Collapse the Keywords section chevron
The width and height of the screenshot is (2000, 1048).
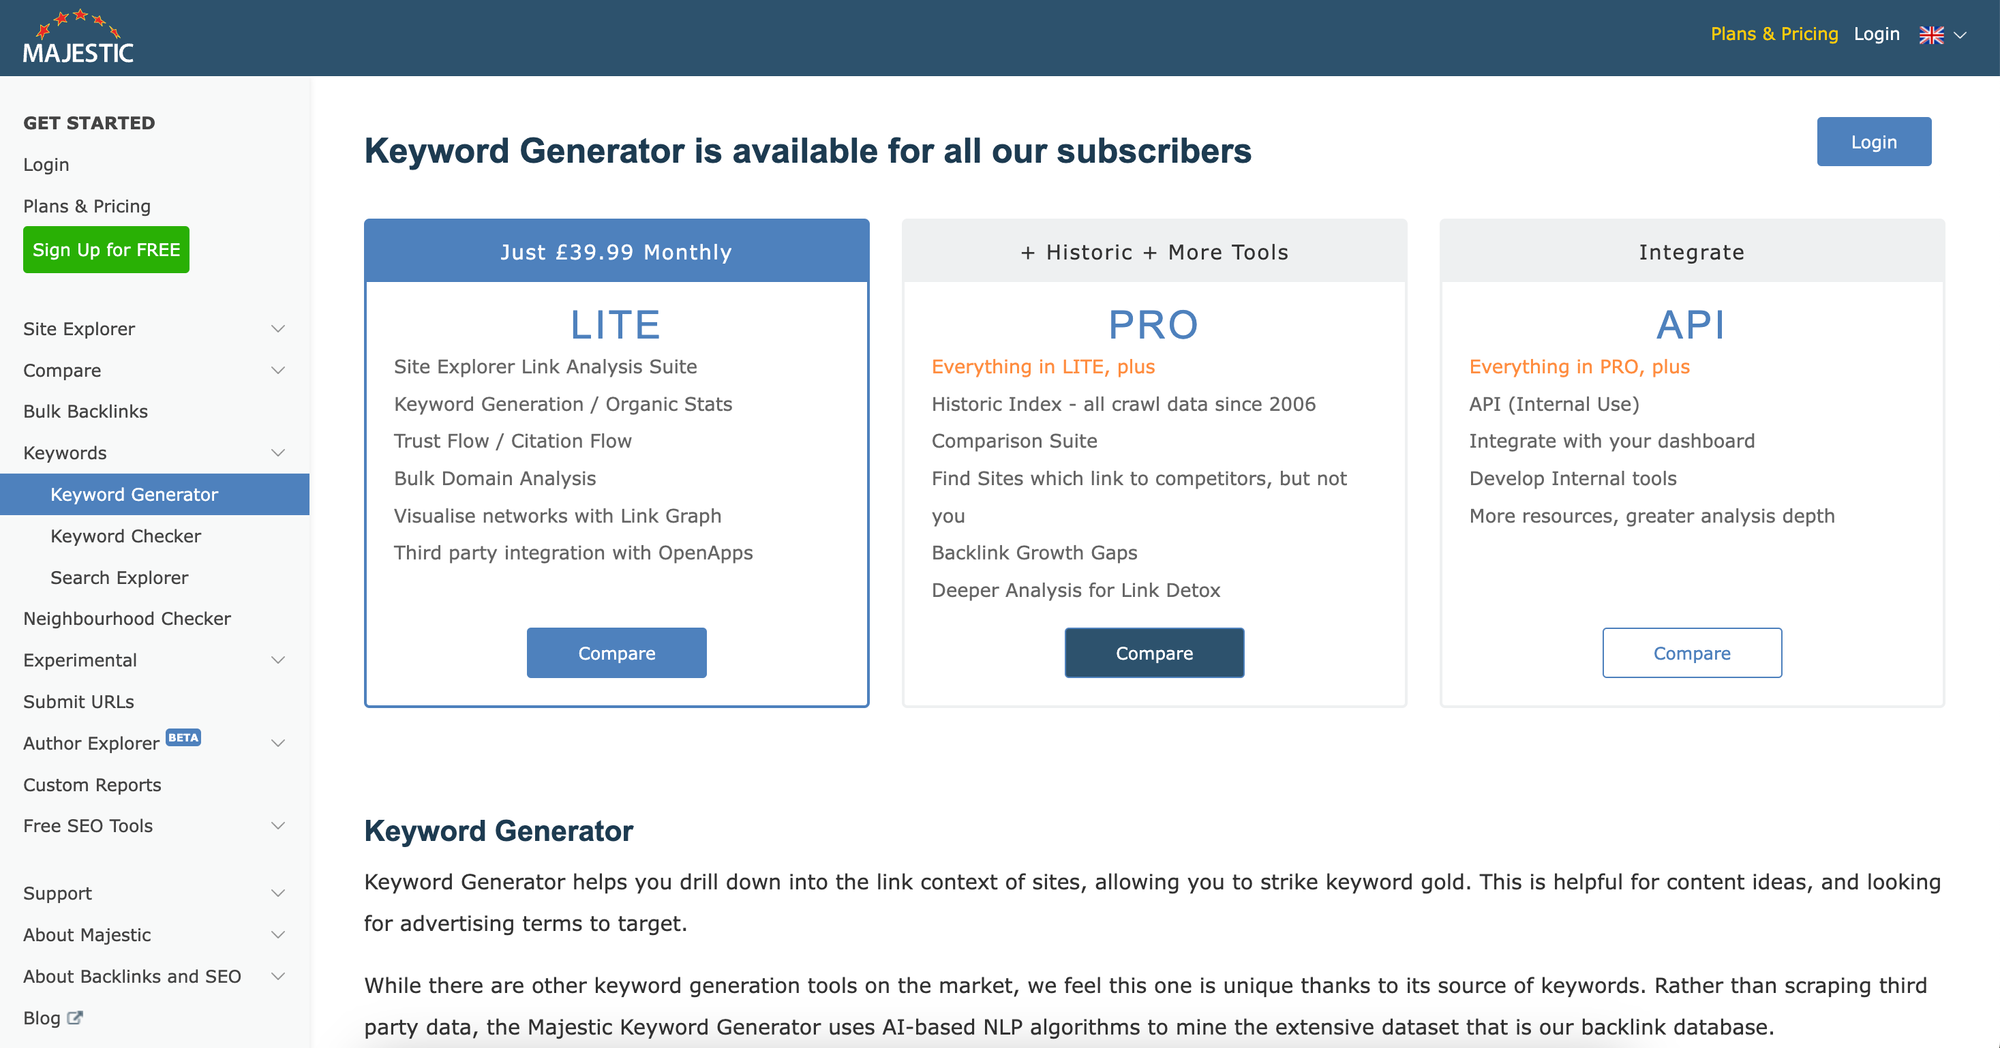coord(278,453)
